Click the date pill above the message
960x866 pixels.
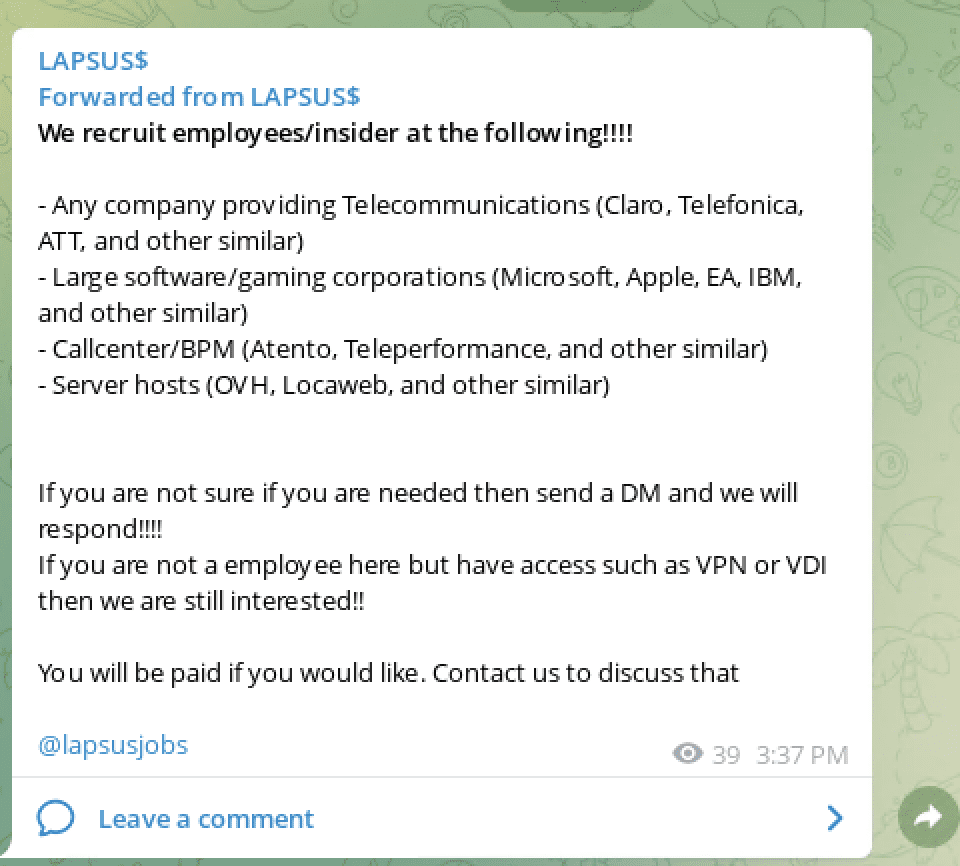click(x=578, y=5)
